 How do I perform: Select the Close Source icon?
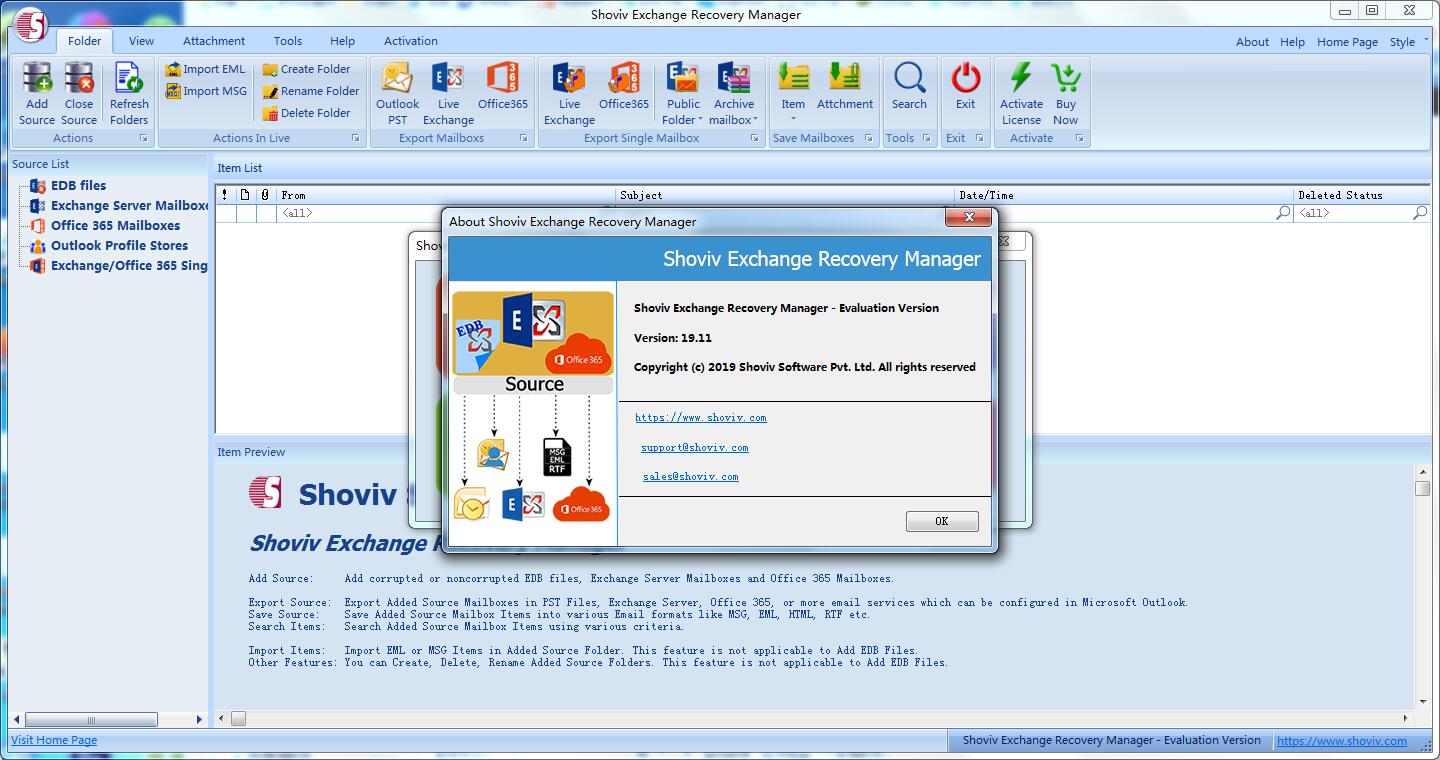tap(79, 78)
